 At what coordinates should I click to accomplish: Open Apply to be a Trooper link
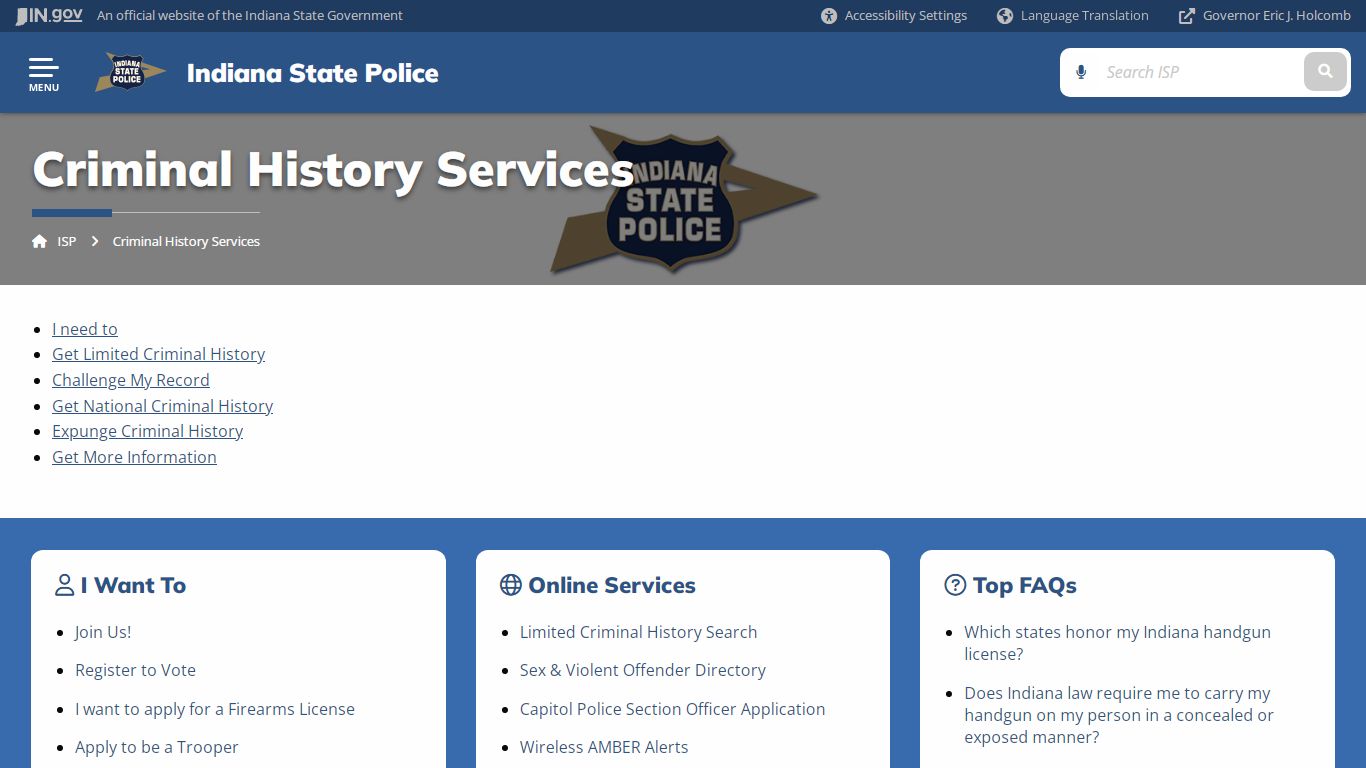click(157, 747)
